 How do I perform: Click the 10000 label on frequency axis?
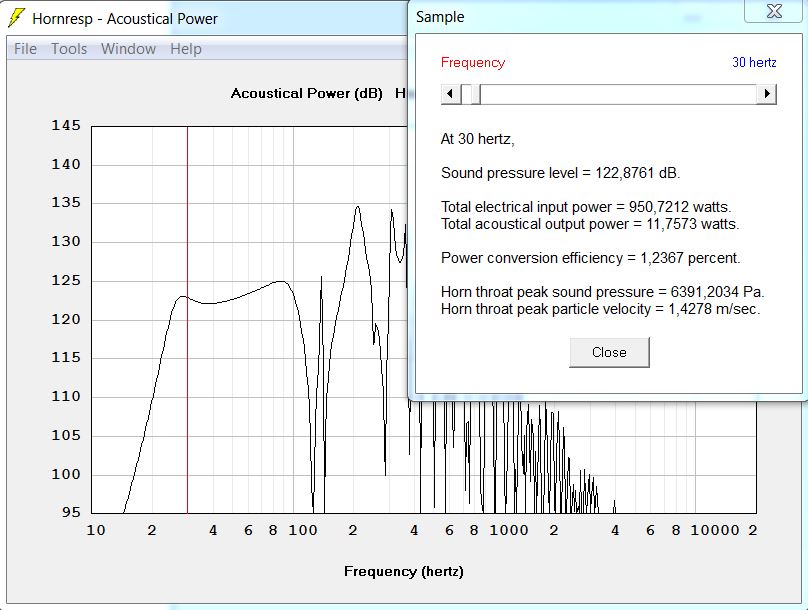point(715,530)
